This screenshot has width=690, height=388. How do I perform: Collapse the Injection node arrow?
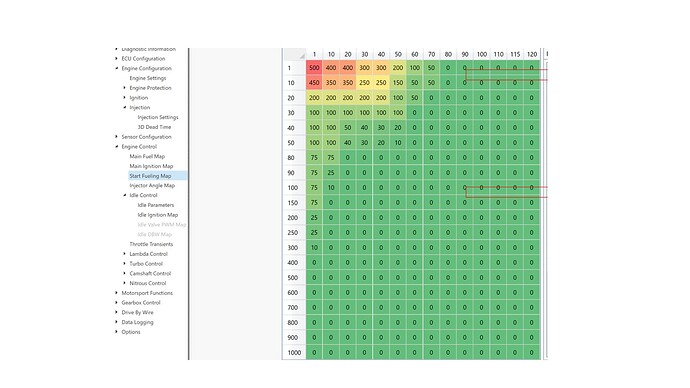tap(125, 107)
